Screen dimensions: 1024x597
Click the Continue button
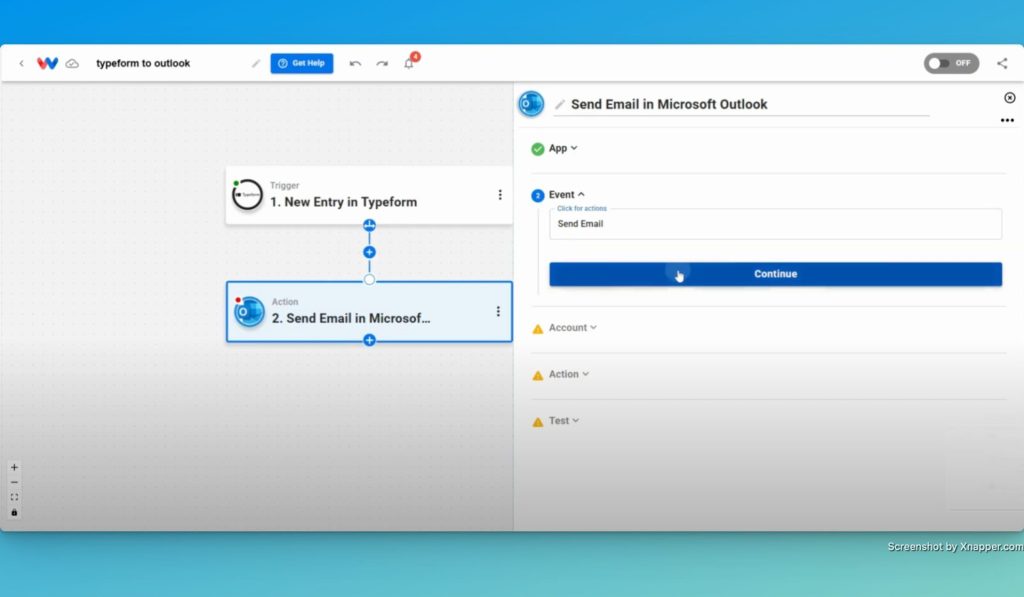click(x=775, y=274)
